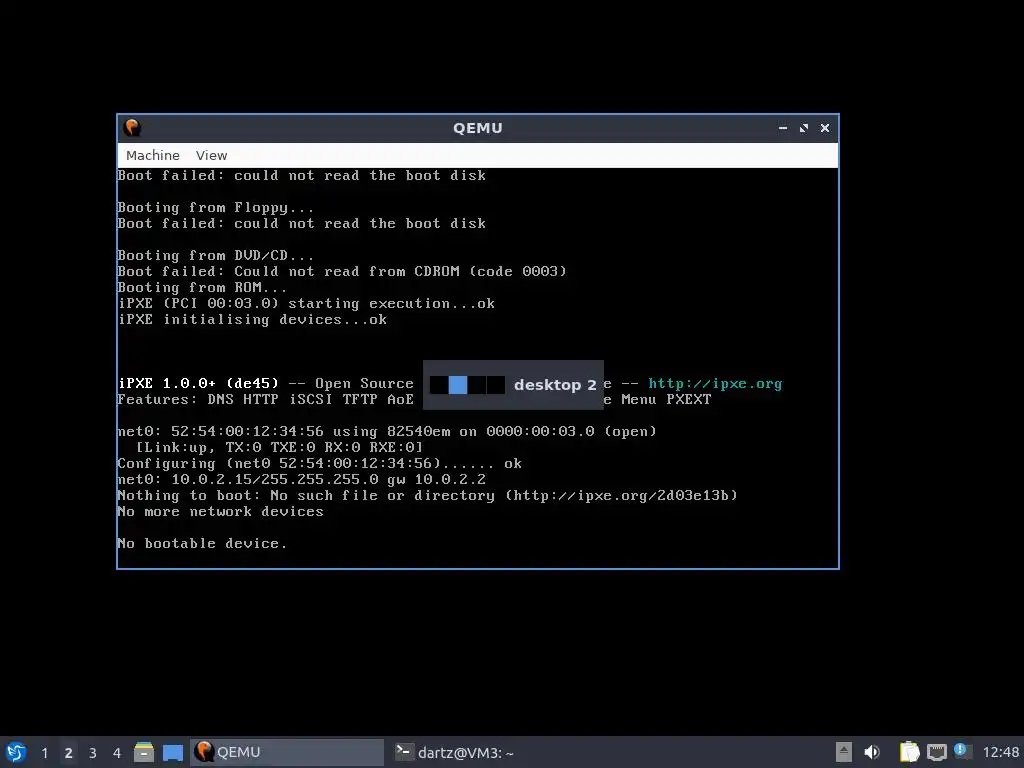Click the QEMU title text in title bar
Viewport: 1024px width, 768px height.
(478, 128)
